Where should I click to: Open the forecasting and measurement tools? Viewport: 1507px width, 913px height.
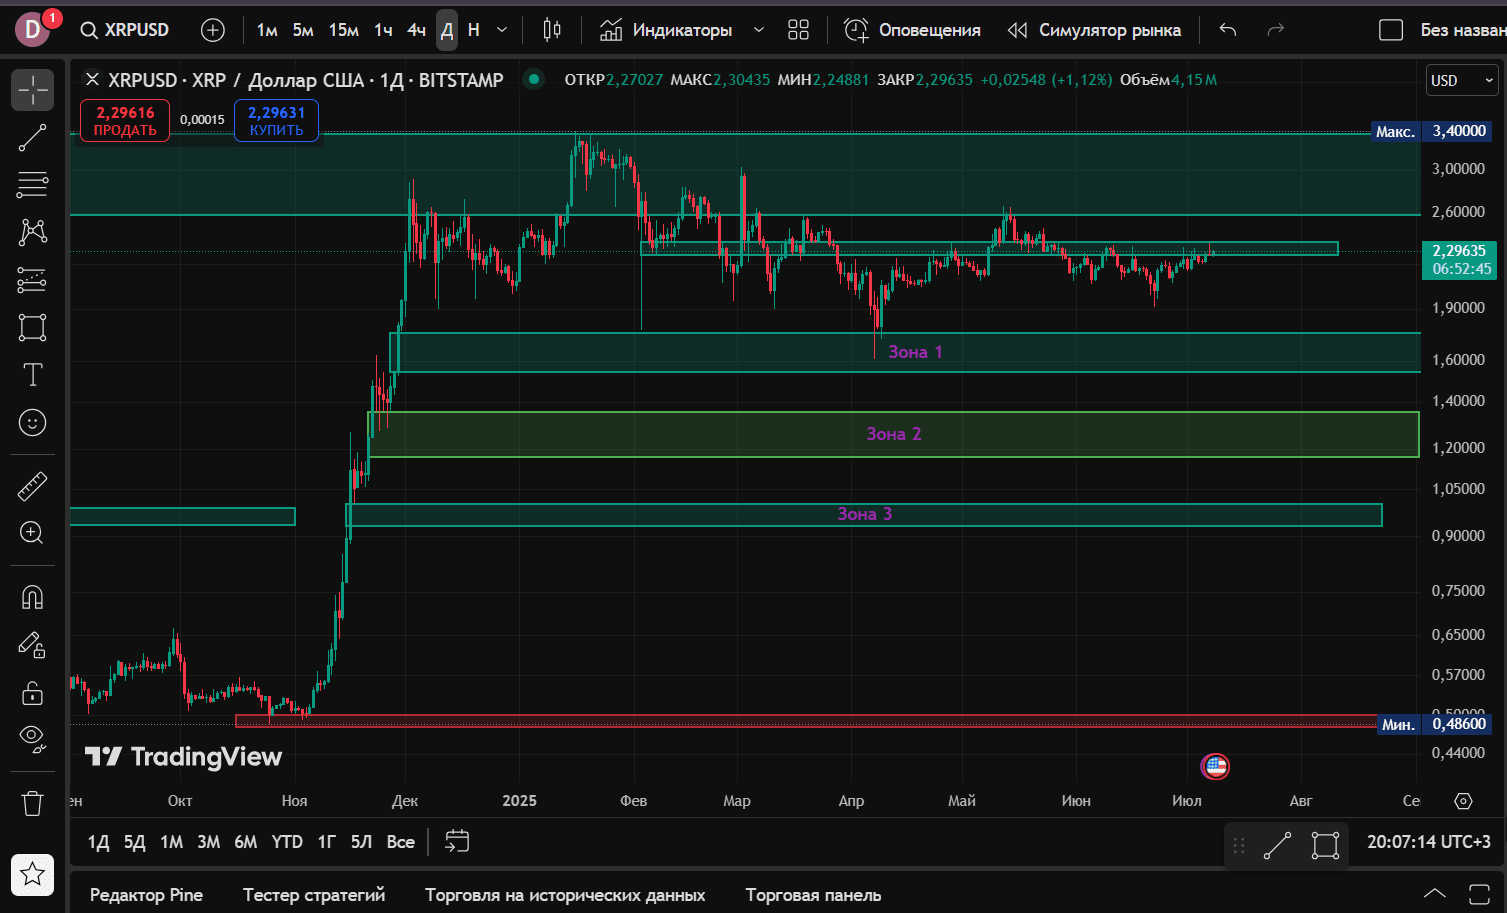[x=32, y=280]
